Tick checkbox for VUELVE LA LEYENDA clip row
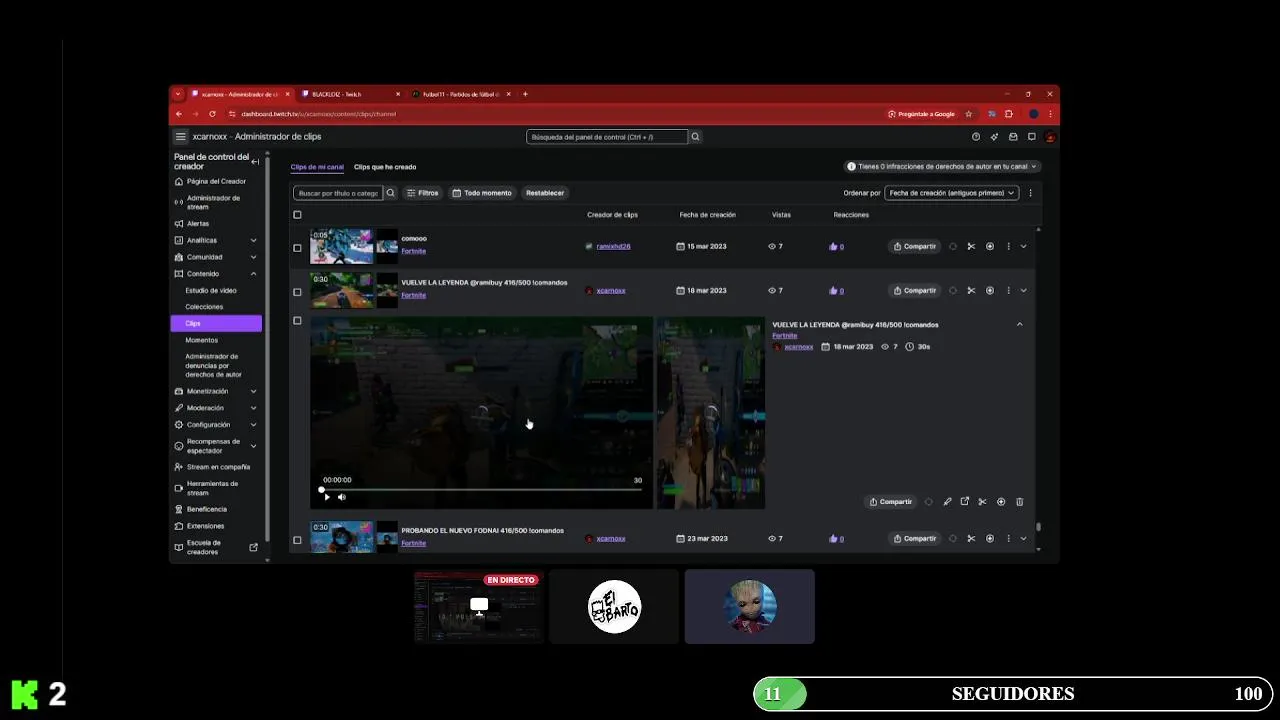This screenshot has height=720, width=1280. click(297, 292)
